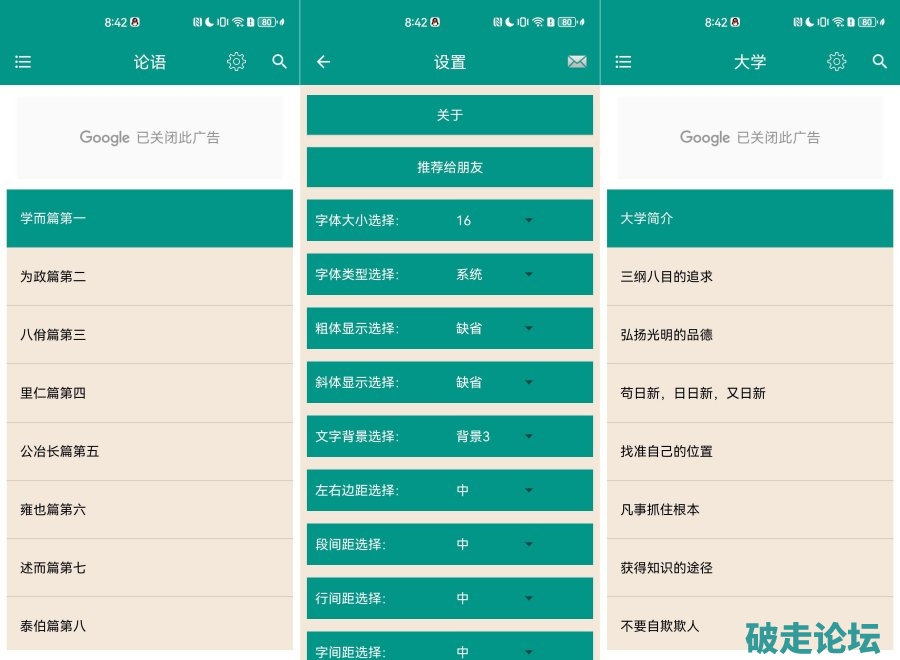Open settings gear in 论语 header

point(236,62)
